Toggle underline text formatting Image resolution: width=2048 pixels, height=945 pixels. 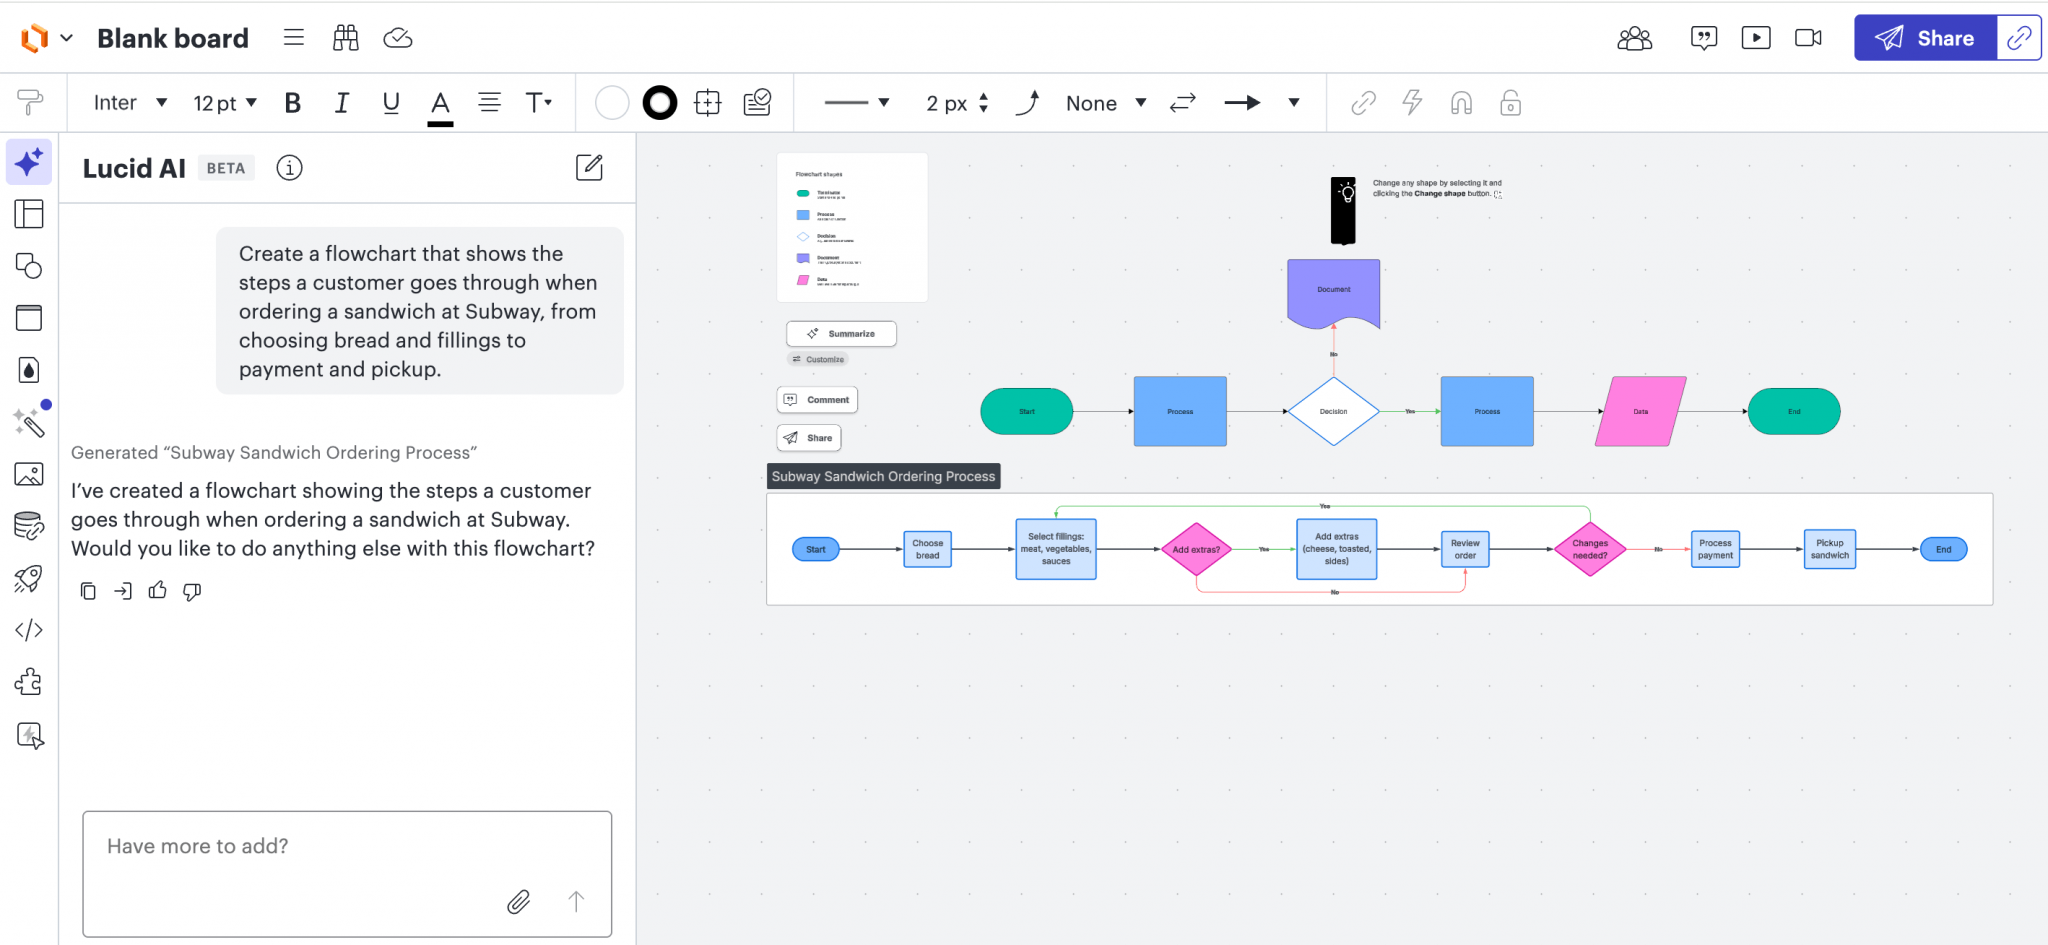[391, 103]
